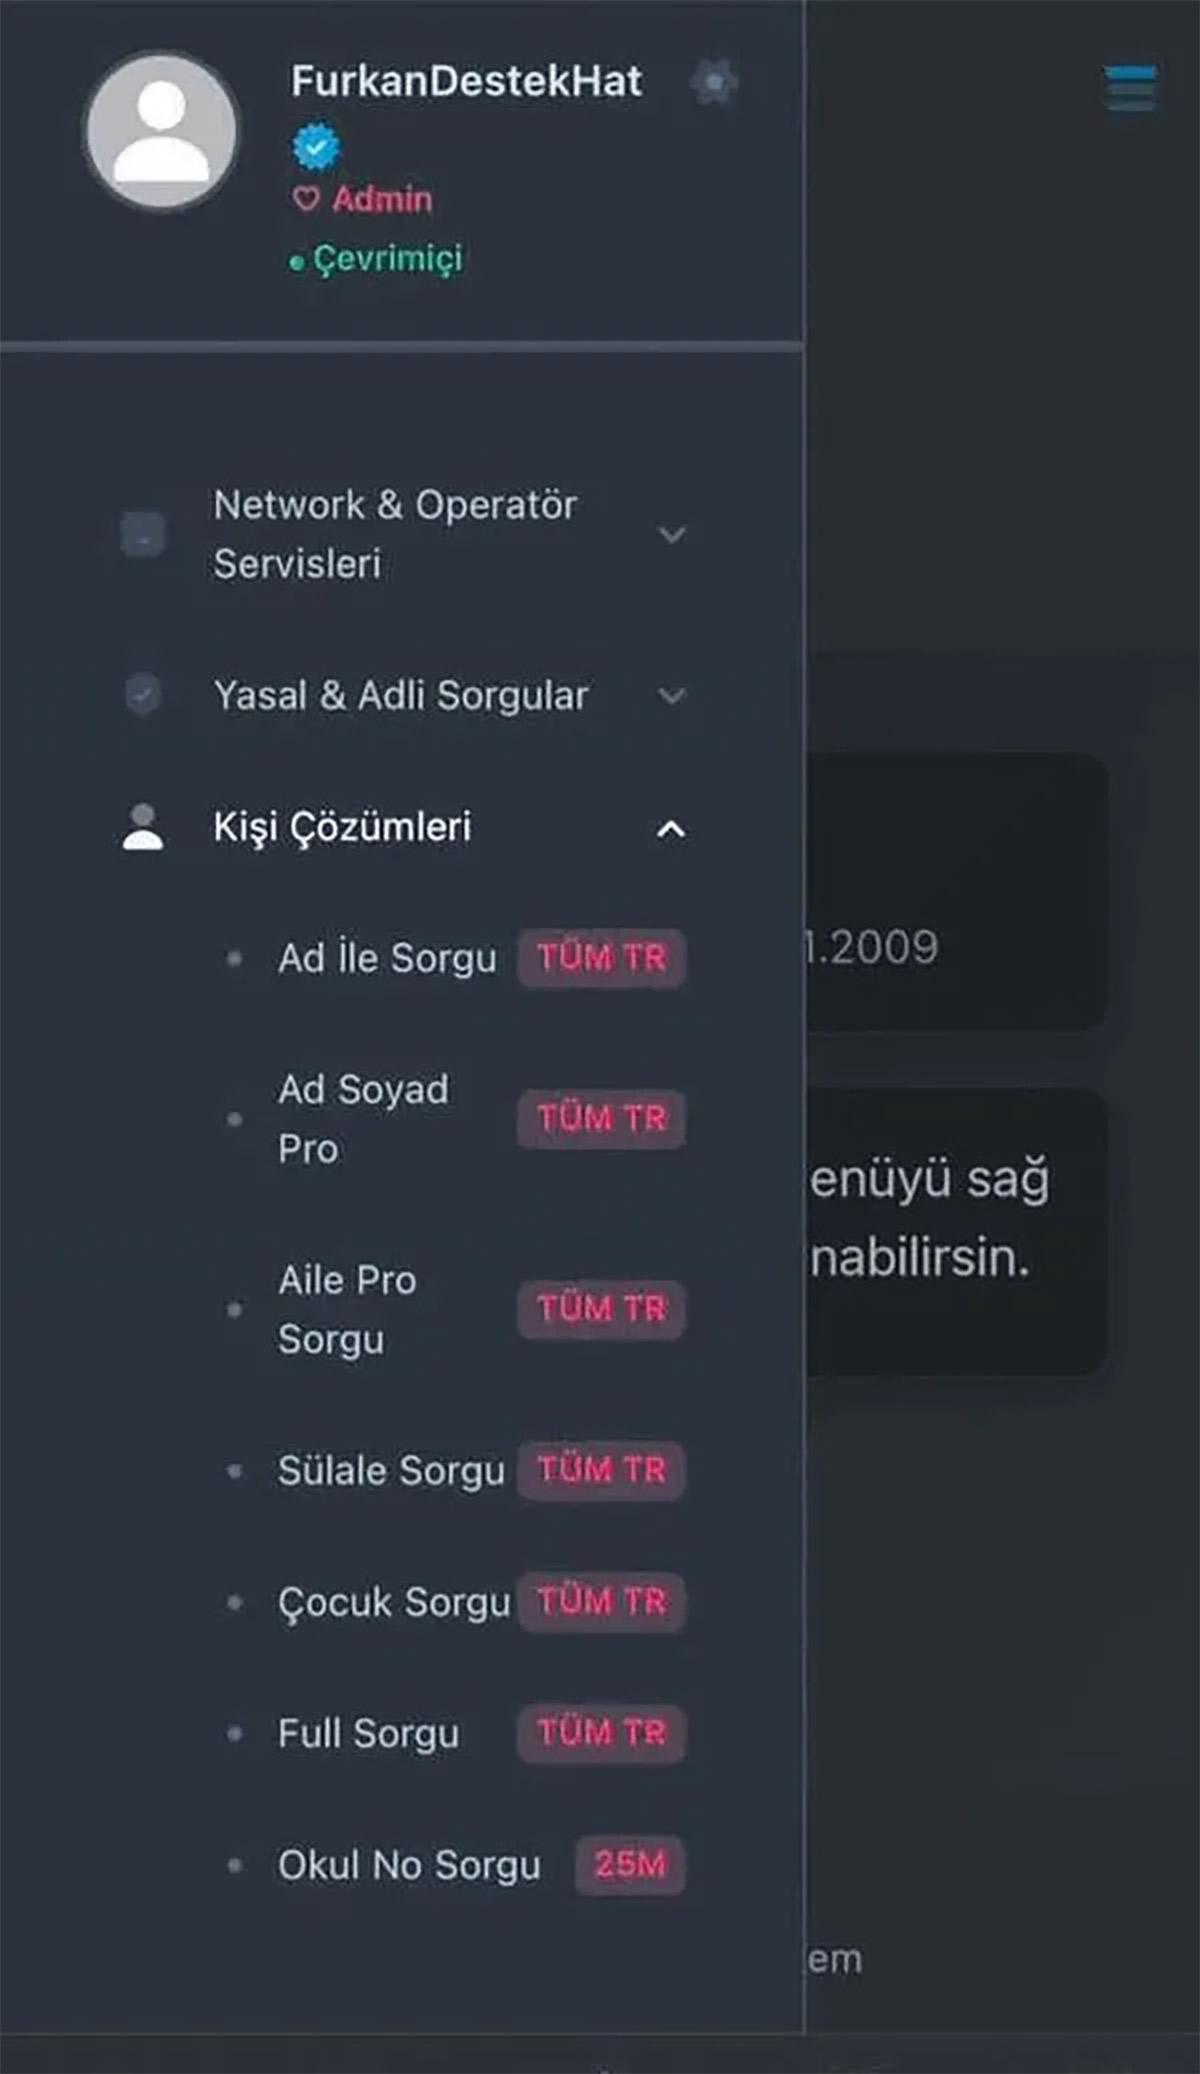Click the 25M badge on Okul No Sorgu
Viewport: 1200px width, 2074px height.
click(x=630, y=1864)
